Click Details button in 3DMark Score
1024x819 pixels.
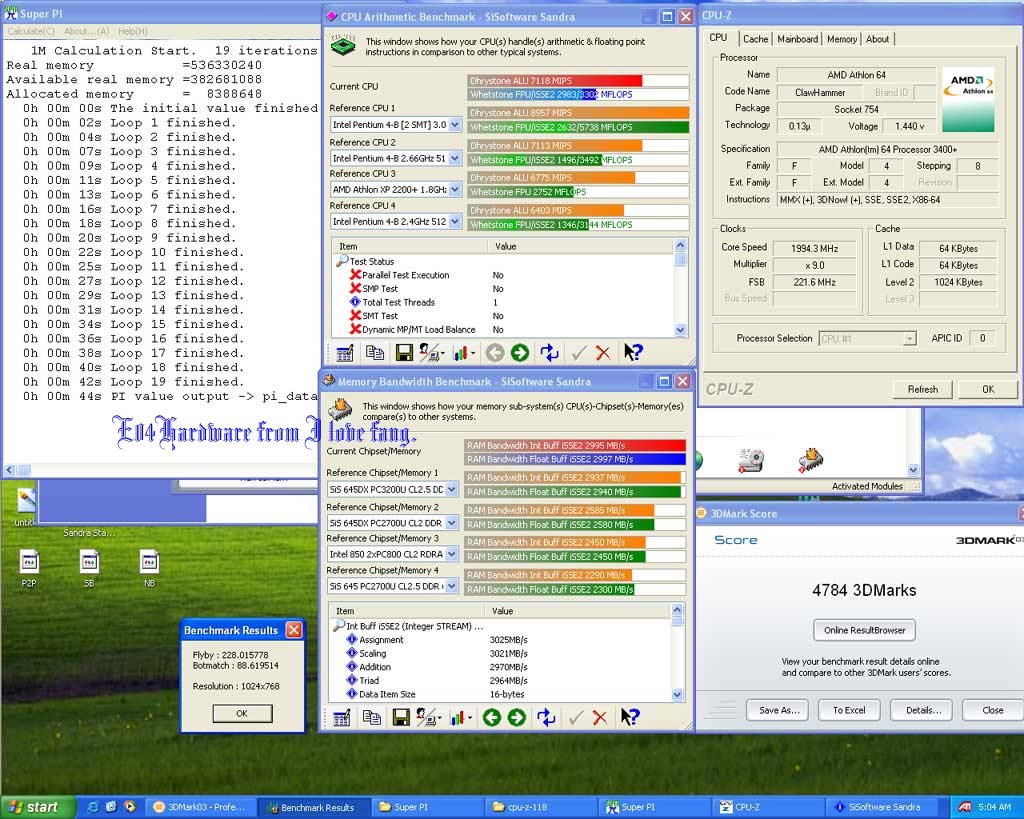[x=923, y=710]
